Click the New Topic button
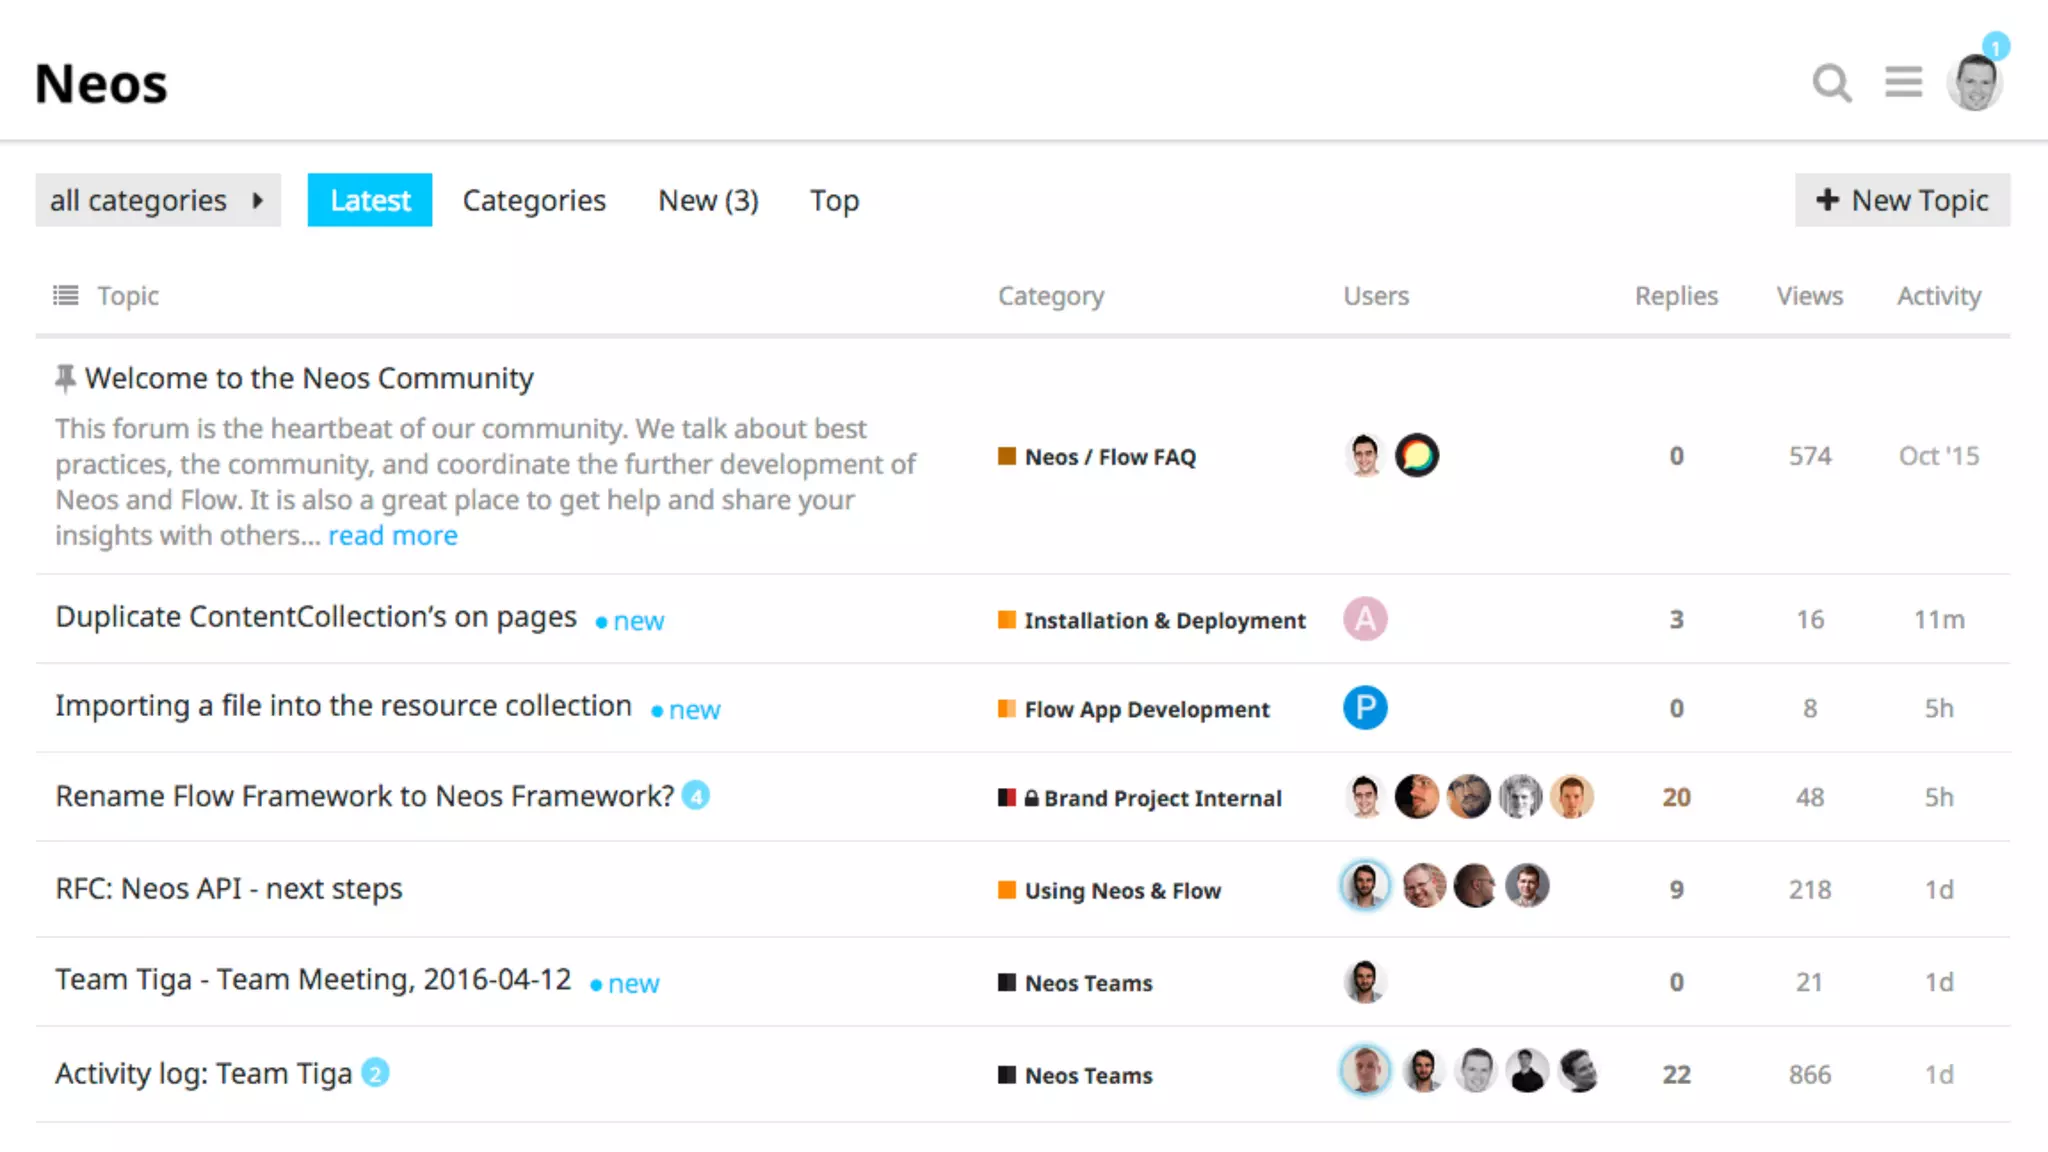2048x1152 pixels. [x=1902, y=200]
